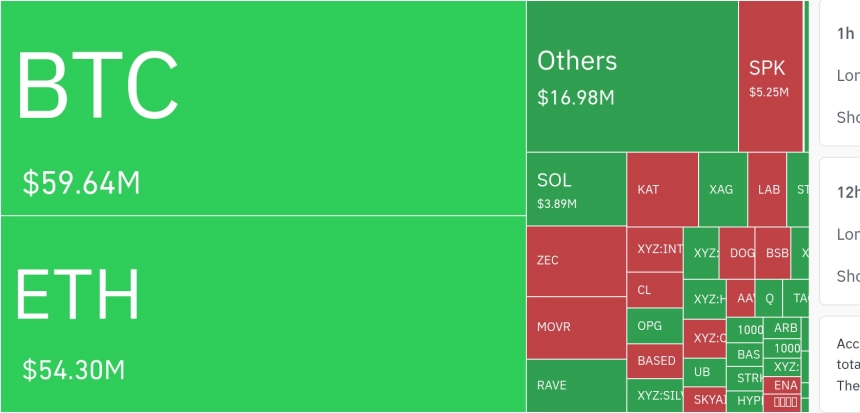Click the red KAT tile
This screenshot has height=413, width=860.
pos(662,189)
